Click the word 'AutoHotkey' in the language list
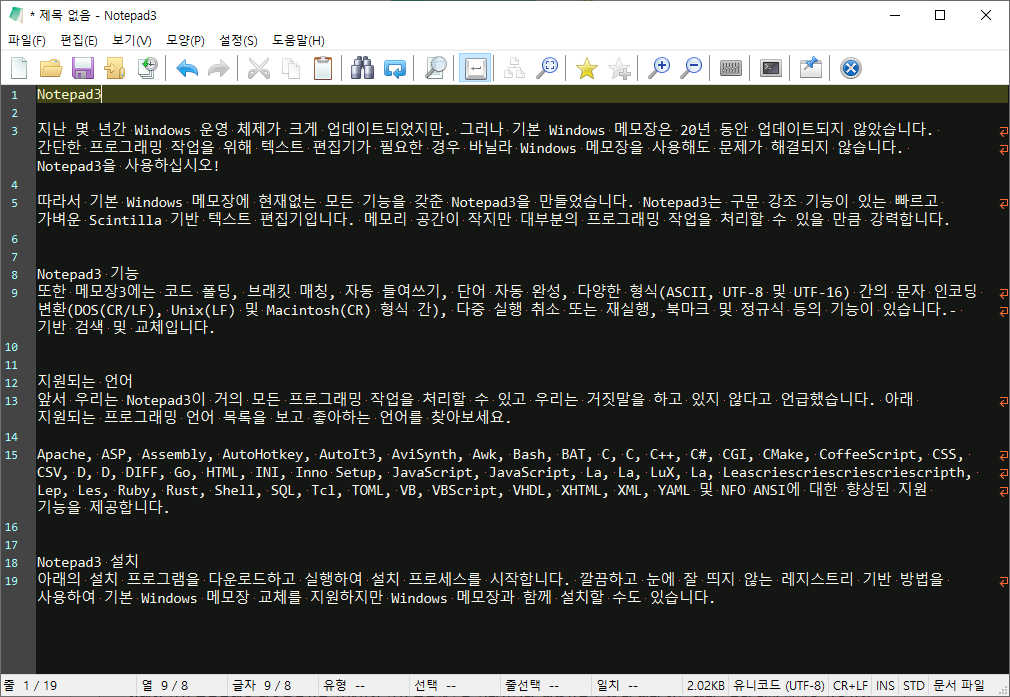This screenshot has height=697, width=1010. (x=262, y=455)
